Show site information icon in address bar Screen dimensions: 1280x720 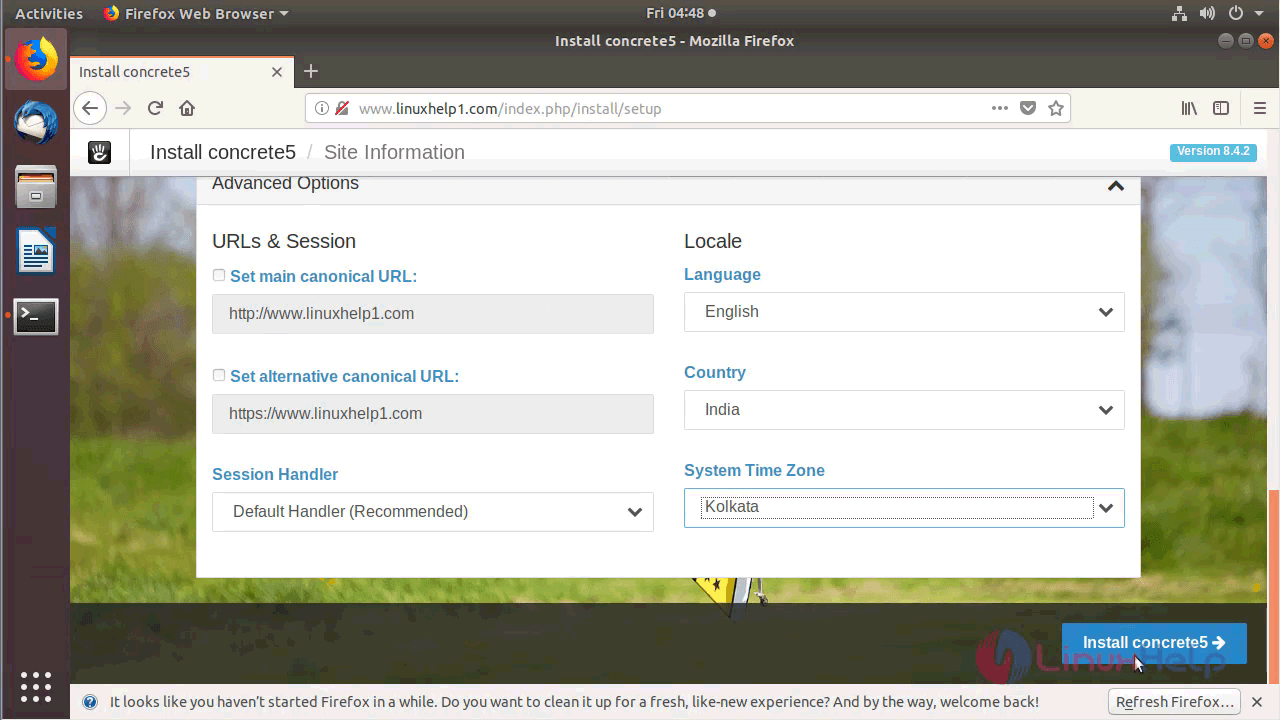322,108
